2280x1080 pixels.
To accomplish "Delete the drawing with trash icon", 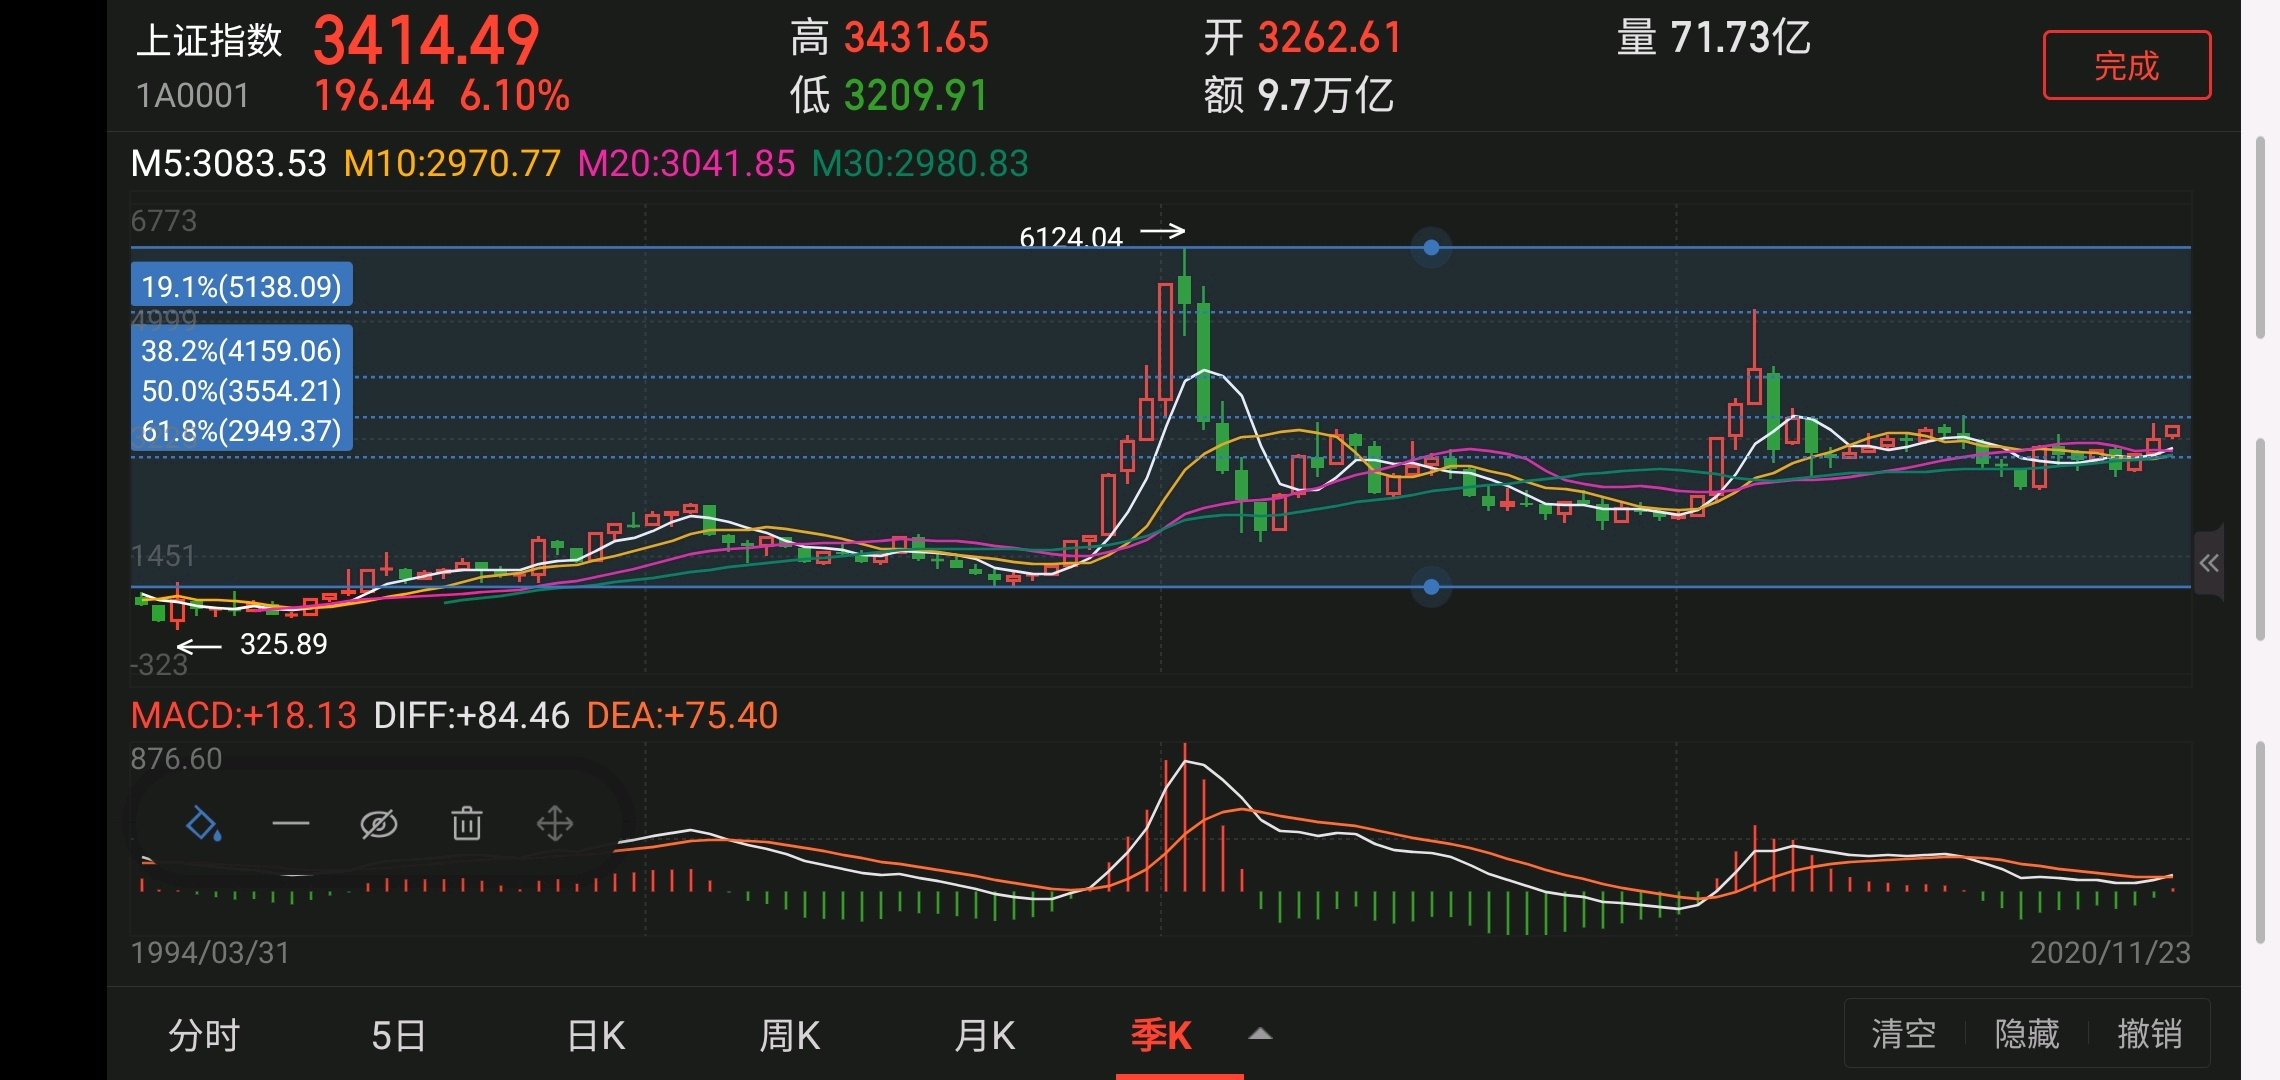I will click(x=467, y=824).
